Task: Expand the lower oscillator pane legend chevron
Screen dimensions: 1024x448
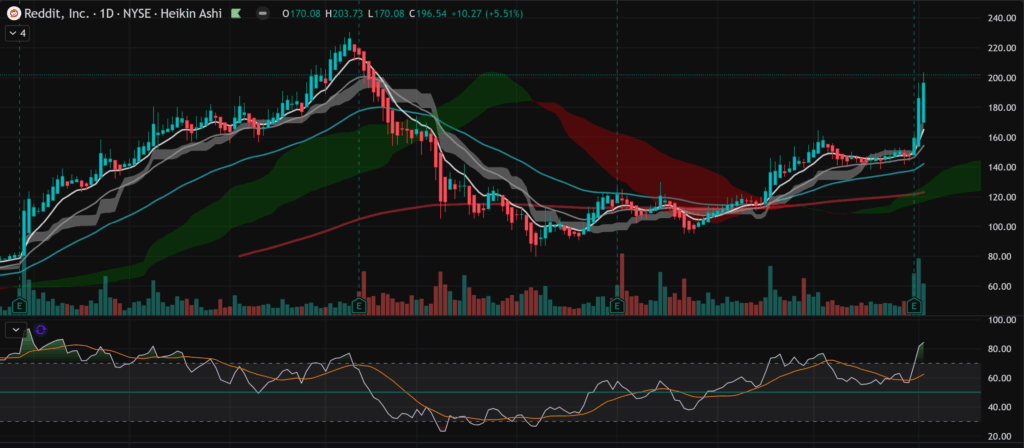Action: pyautogui.click(x=16, y=329)
